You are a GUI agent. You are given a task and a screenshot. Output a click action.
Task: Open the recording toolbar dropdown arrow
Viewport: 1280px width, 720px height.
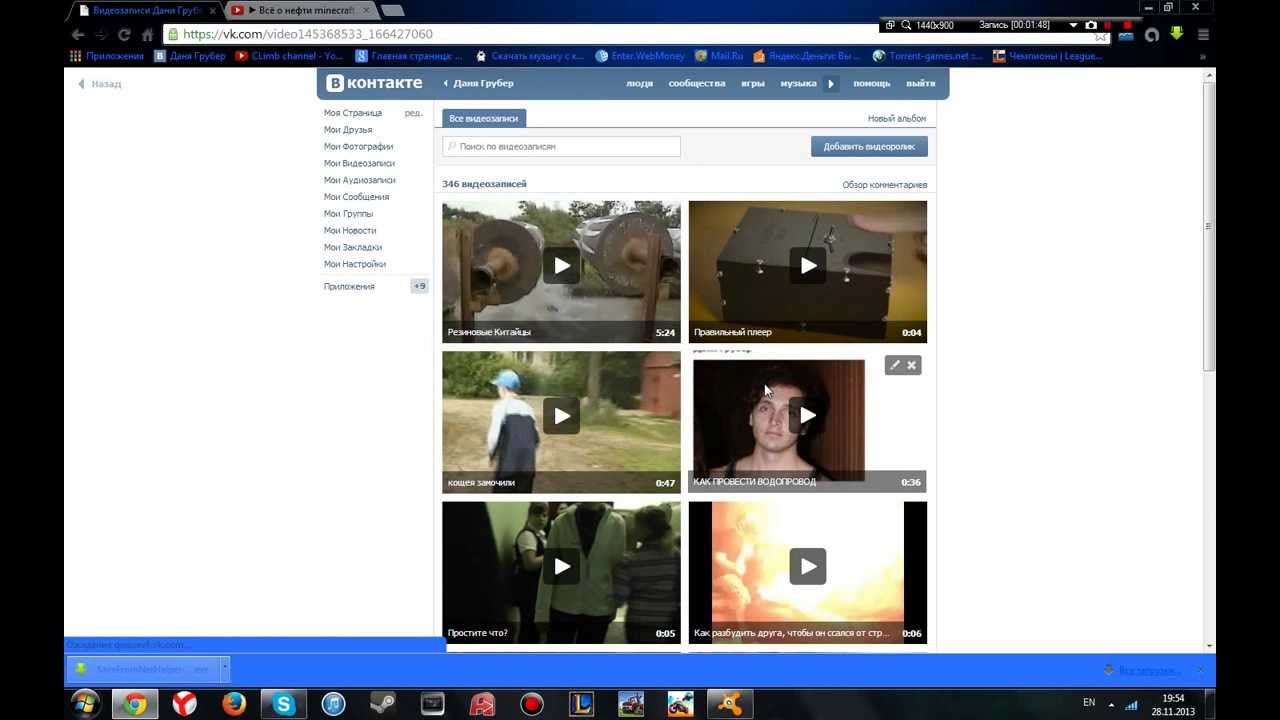tap(1073, 25)
